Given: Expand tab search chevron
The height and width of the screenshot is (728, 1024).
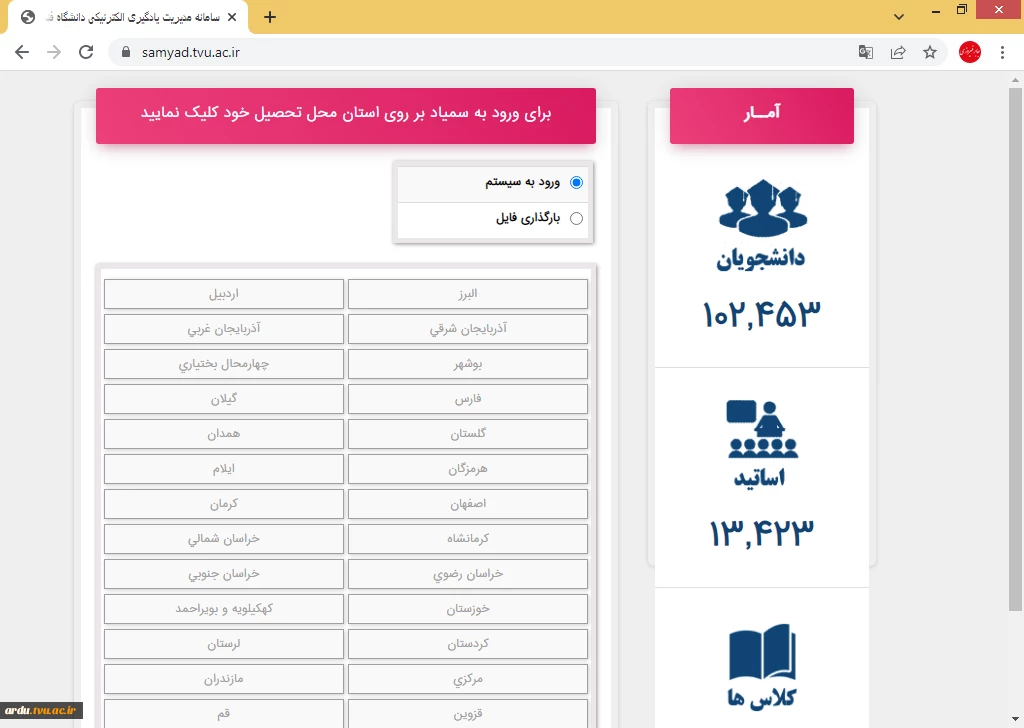Looking at the screenshot, I should click(899, 17).
